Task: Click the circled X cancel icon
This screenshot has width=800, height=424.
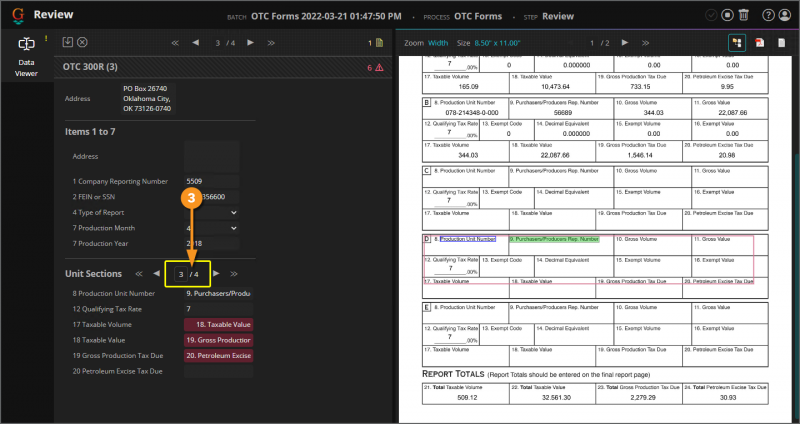Action: point(82,42)
